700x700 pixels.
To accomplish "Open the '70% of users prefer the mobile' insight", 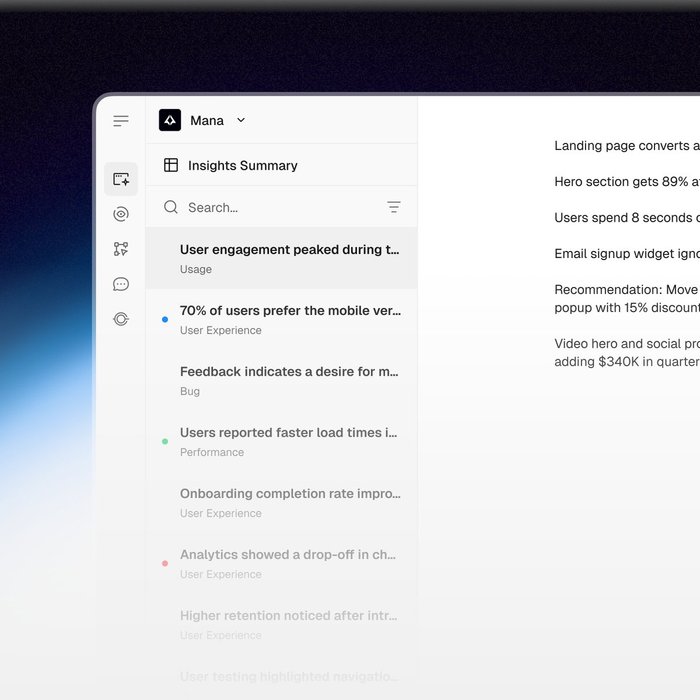I will (x=289, y=319).
